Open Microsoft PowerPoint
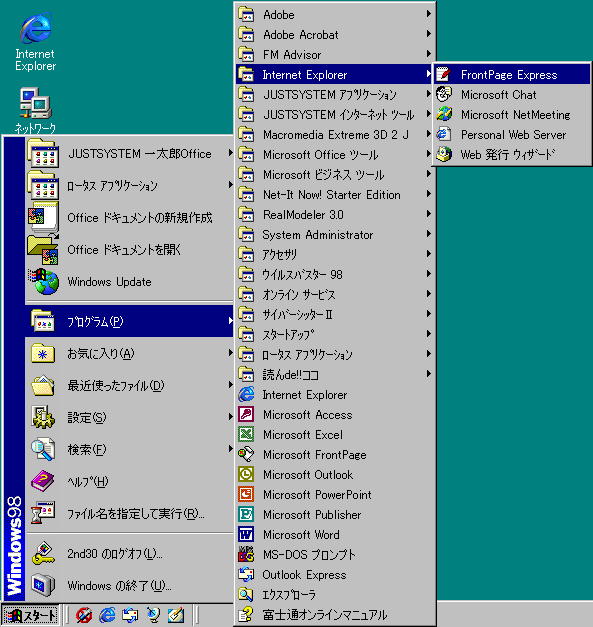593x627 pixels. click(335, 494)
